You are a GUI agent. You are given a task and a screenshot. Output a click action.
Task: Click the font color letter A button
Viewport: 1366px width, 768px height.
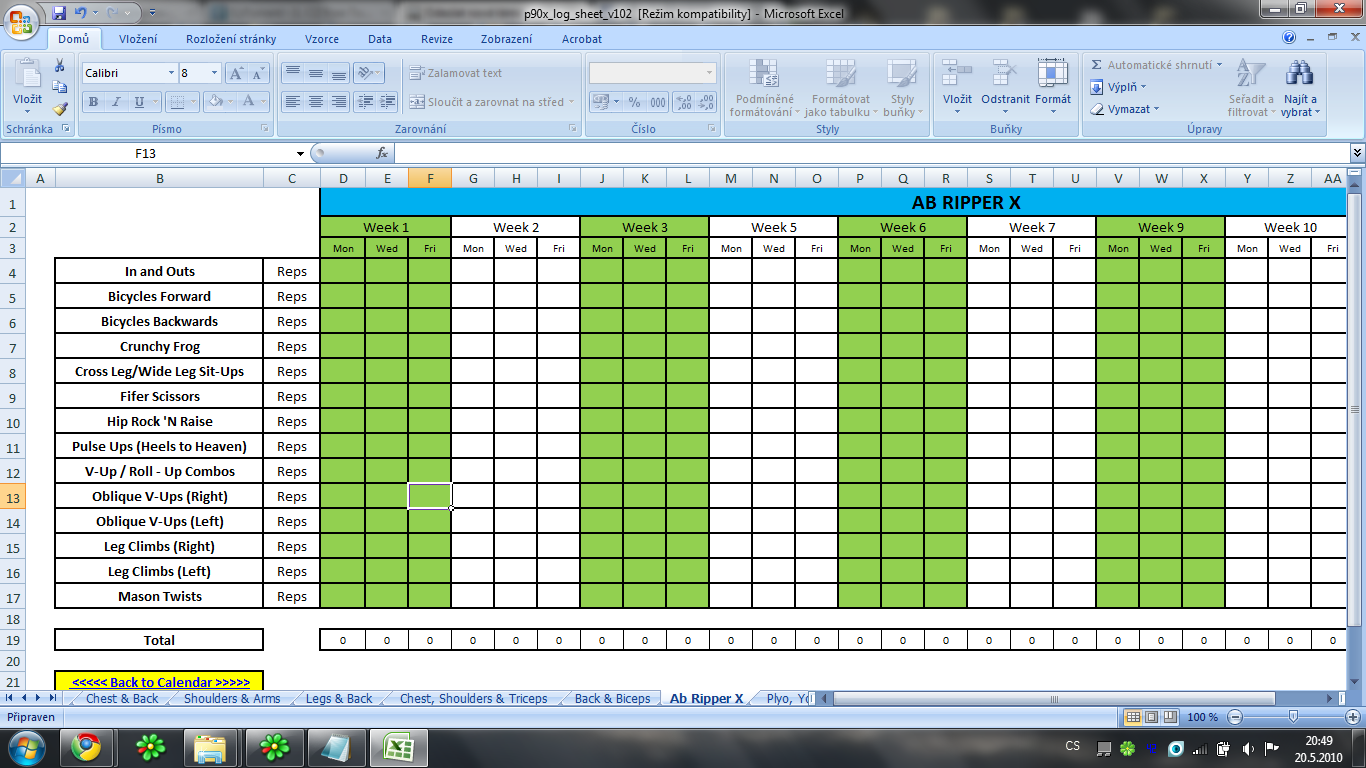coord(248,102)
